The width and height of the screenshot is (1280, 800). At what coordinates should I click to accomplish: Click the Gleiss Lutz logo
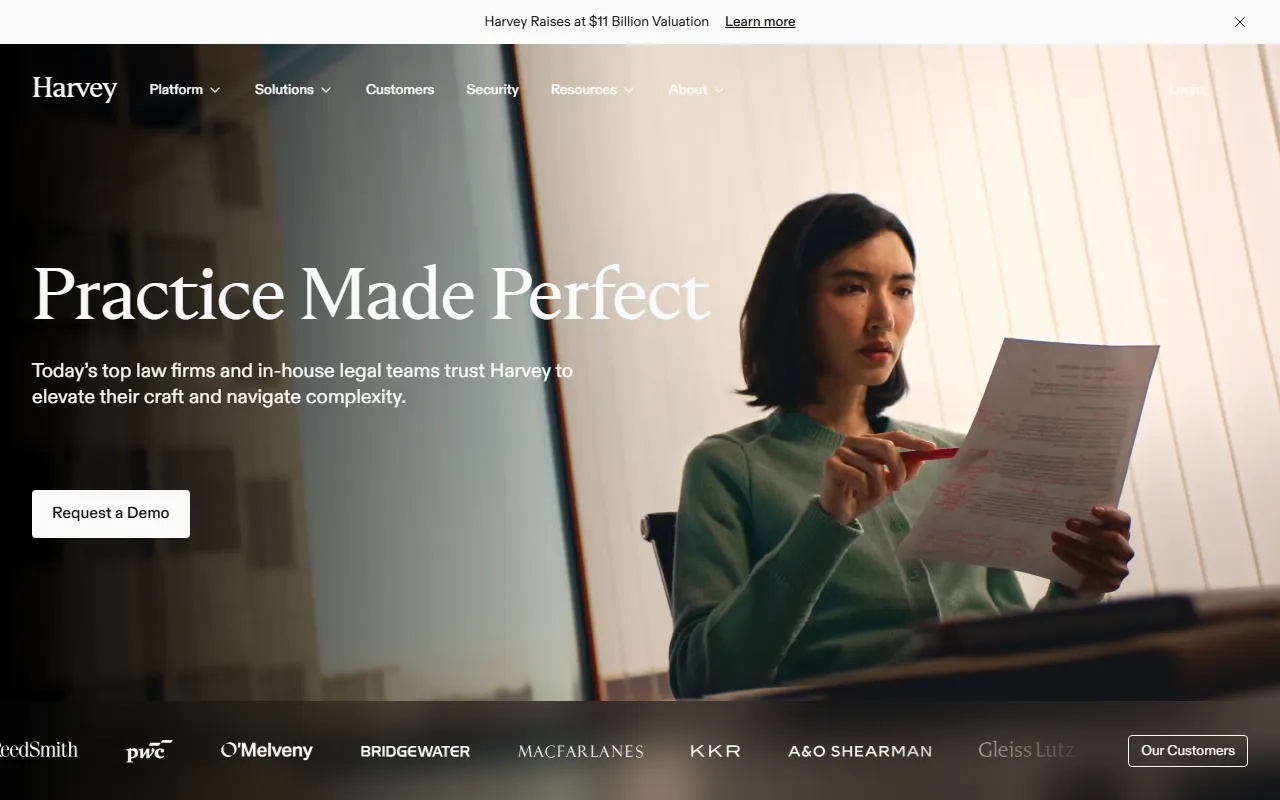(x=1026, y=750)
